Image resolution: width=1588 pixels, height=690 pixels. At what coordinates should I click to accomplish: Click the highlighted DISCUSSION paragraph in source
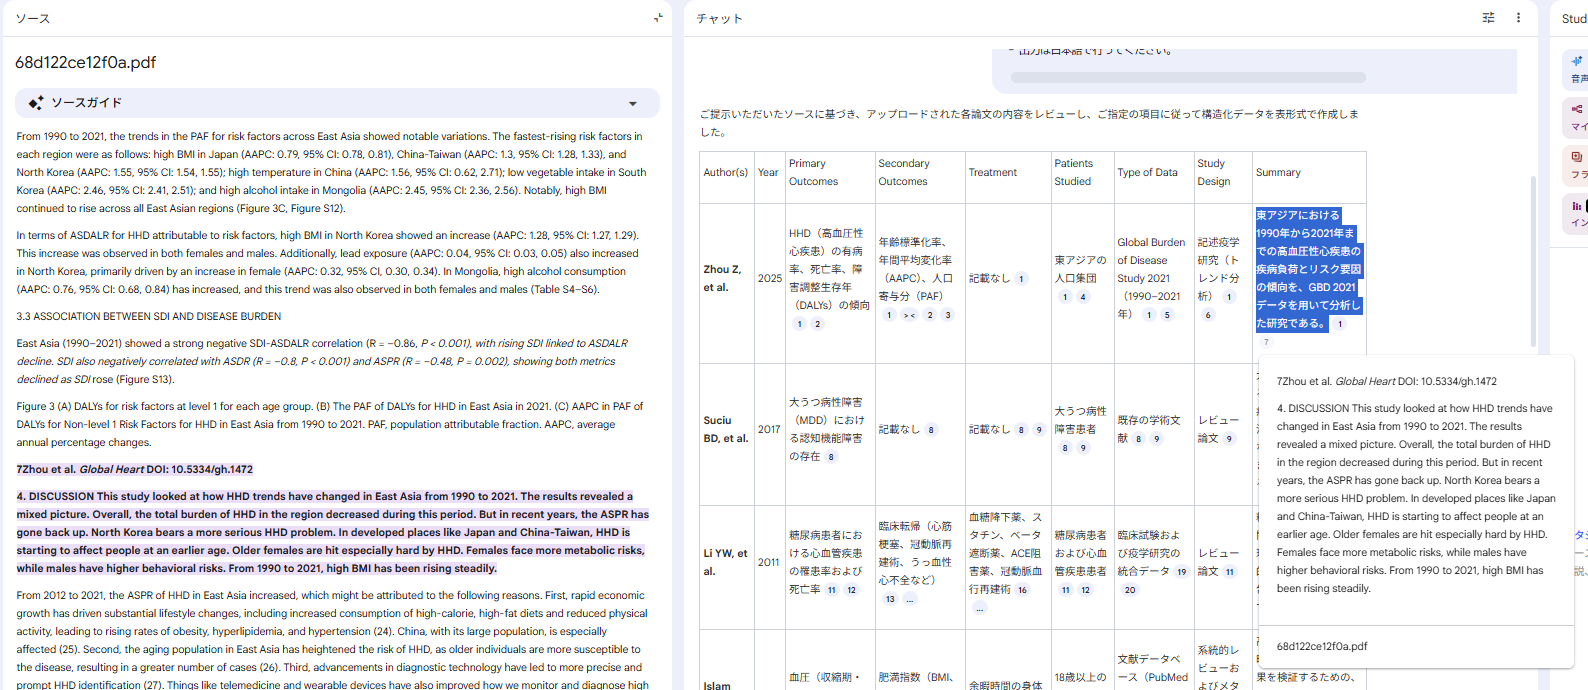(330, 532)
